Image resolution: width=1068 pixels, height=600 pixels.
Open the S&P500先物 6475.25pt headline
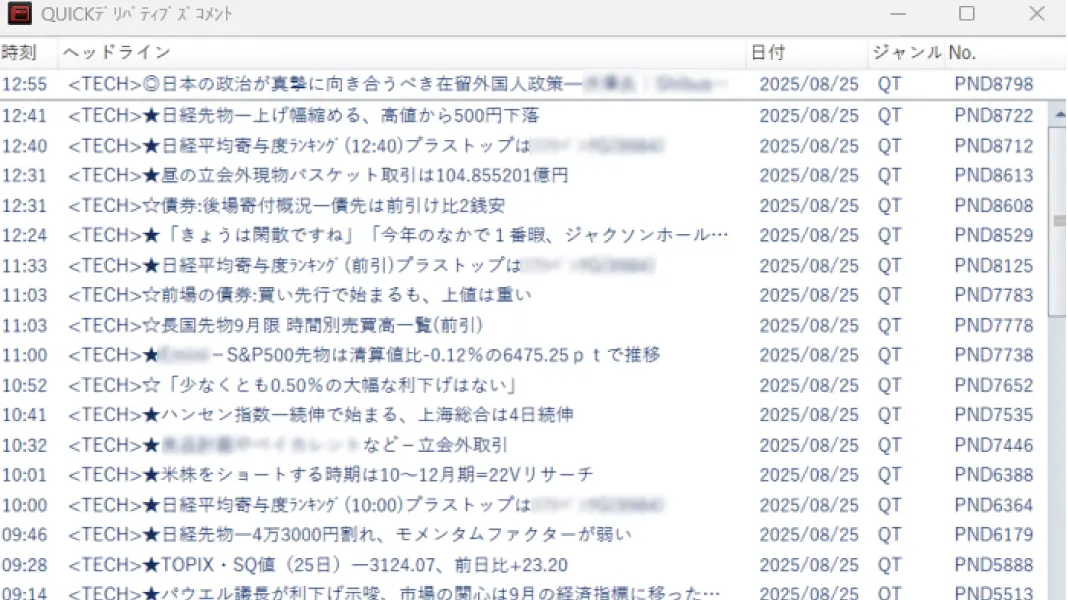364,355
